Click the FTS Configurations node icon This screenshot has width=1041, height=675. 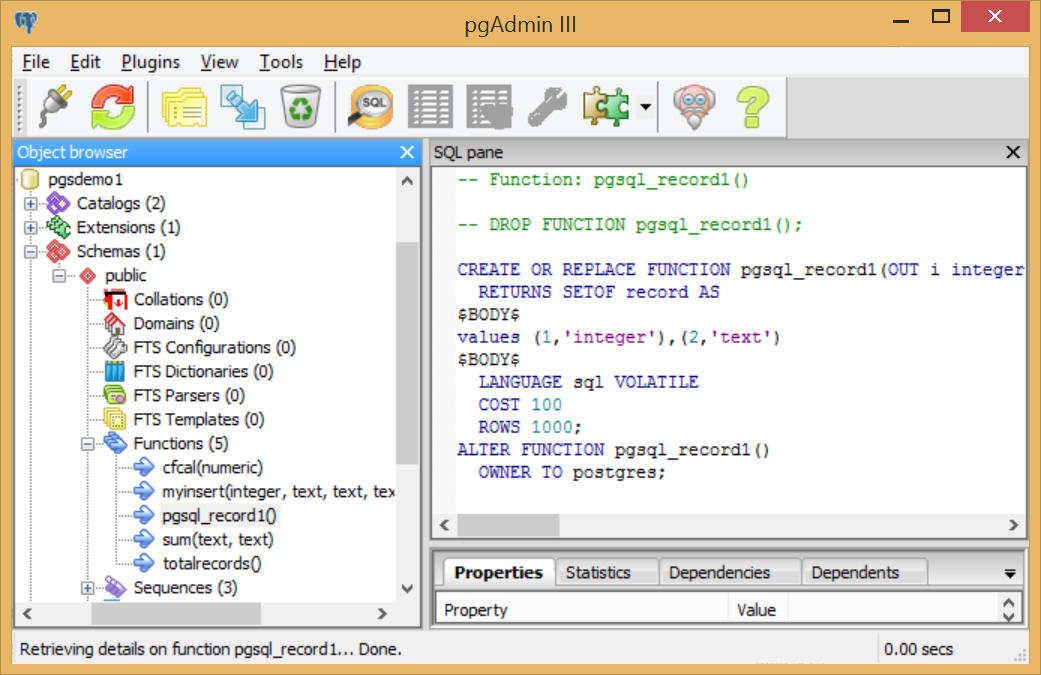pyautogui.click(x=115, y=347)
